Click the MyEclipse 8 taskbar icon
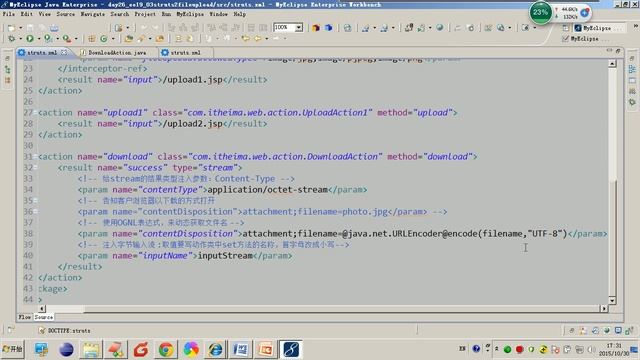This screenshot has width=640, height=360. (291, 349)
